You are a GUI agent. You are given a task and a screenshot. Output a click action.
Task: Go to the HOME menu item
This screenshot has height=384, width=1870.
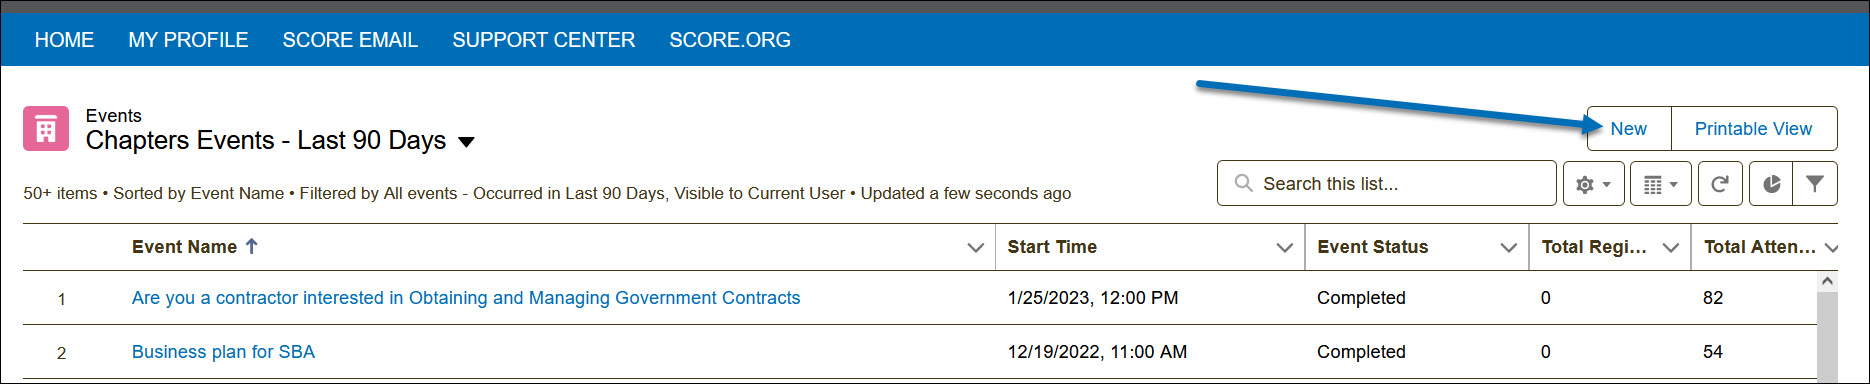pos(64,40)
